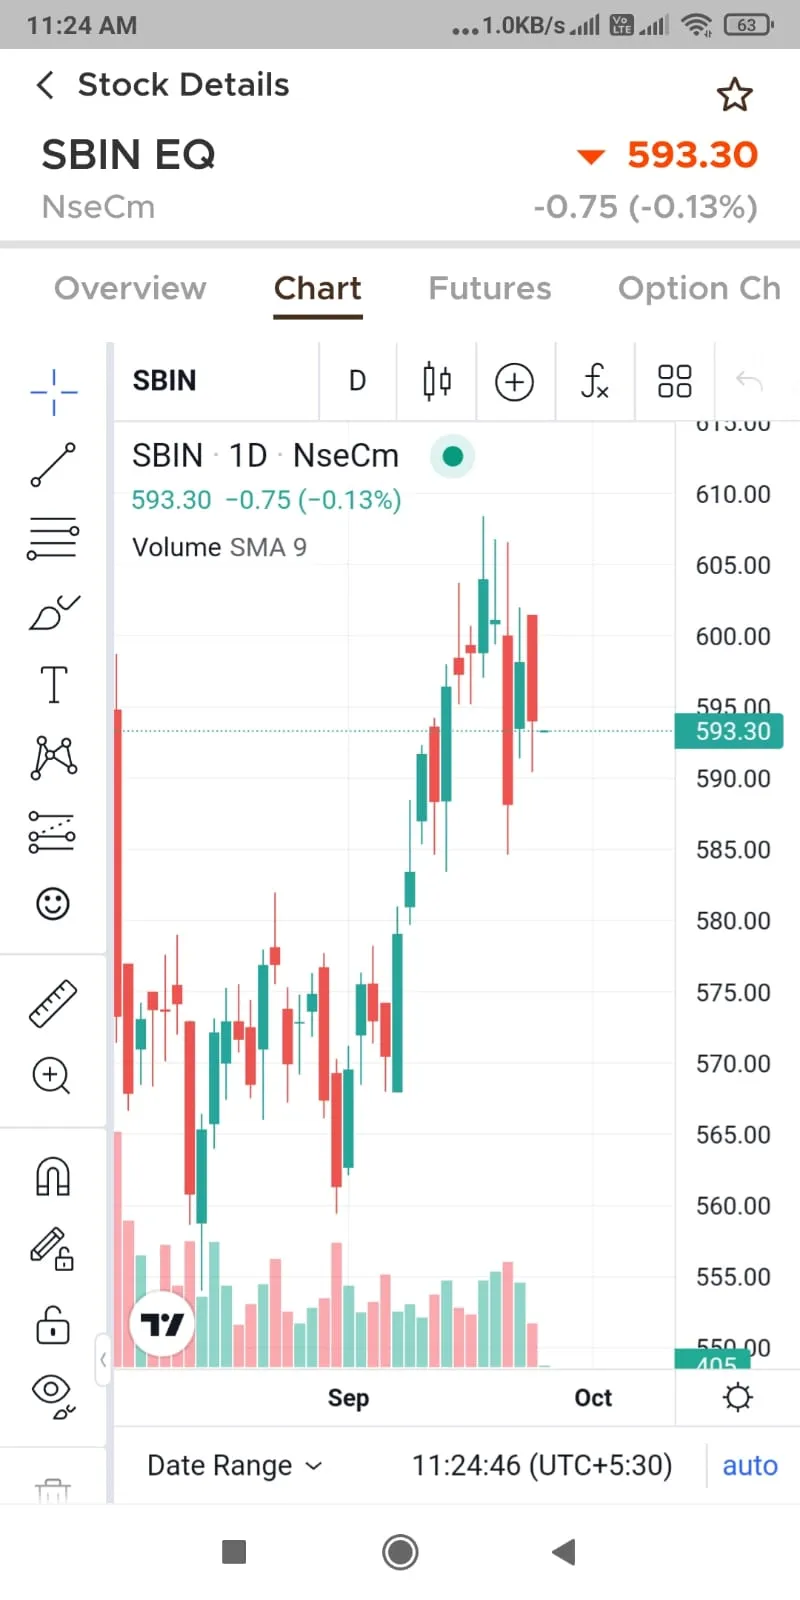The image size is (800, 1600).
Task: Toggle the auto price scale
Action: (750, 1465)
